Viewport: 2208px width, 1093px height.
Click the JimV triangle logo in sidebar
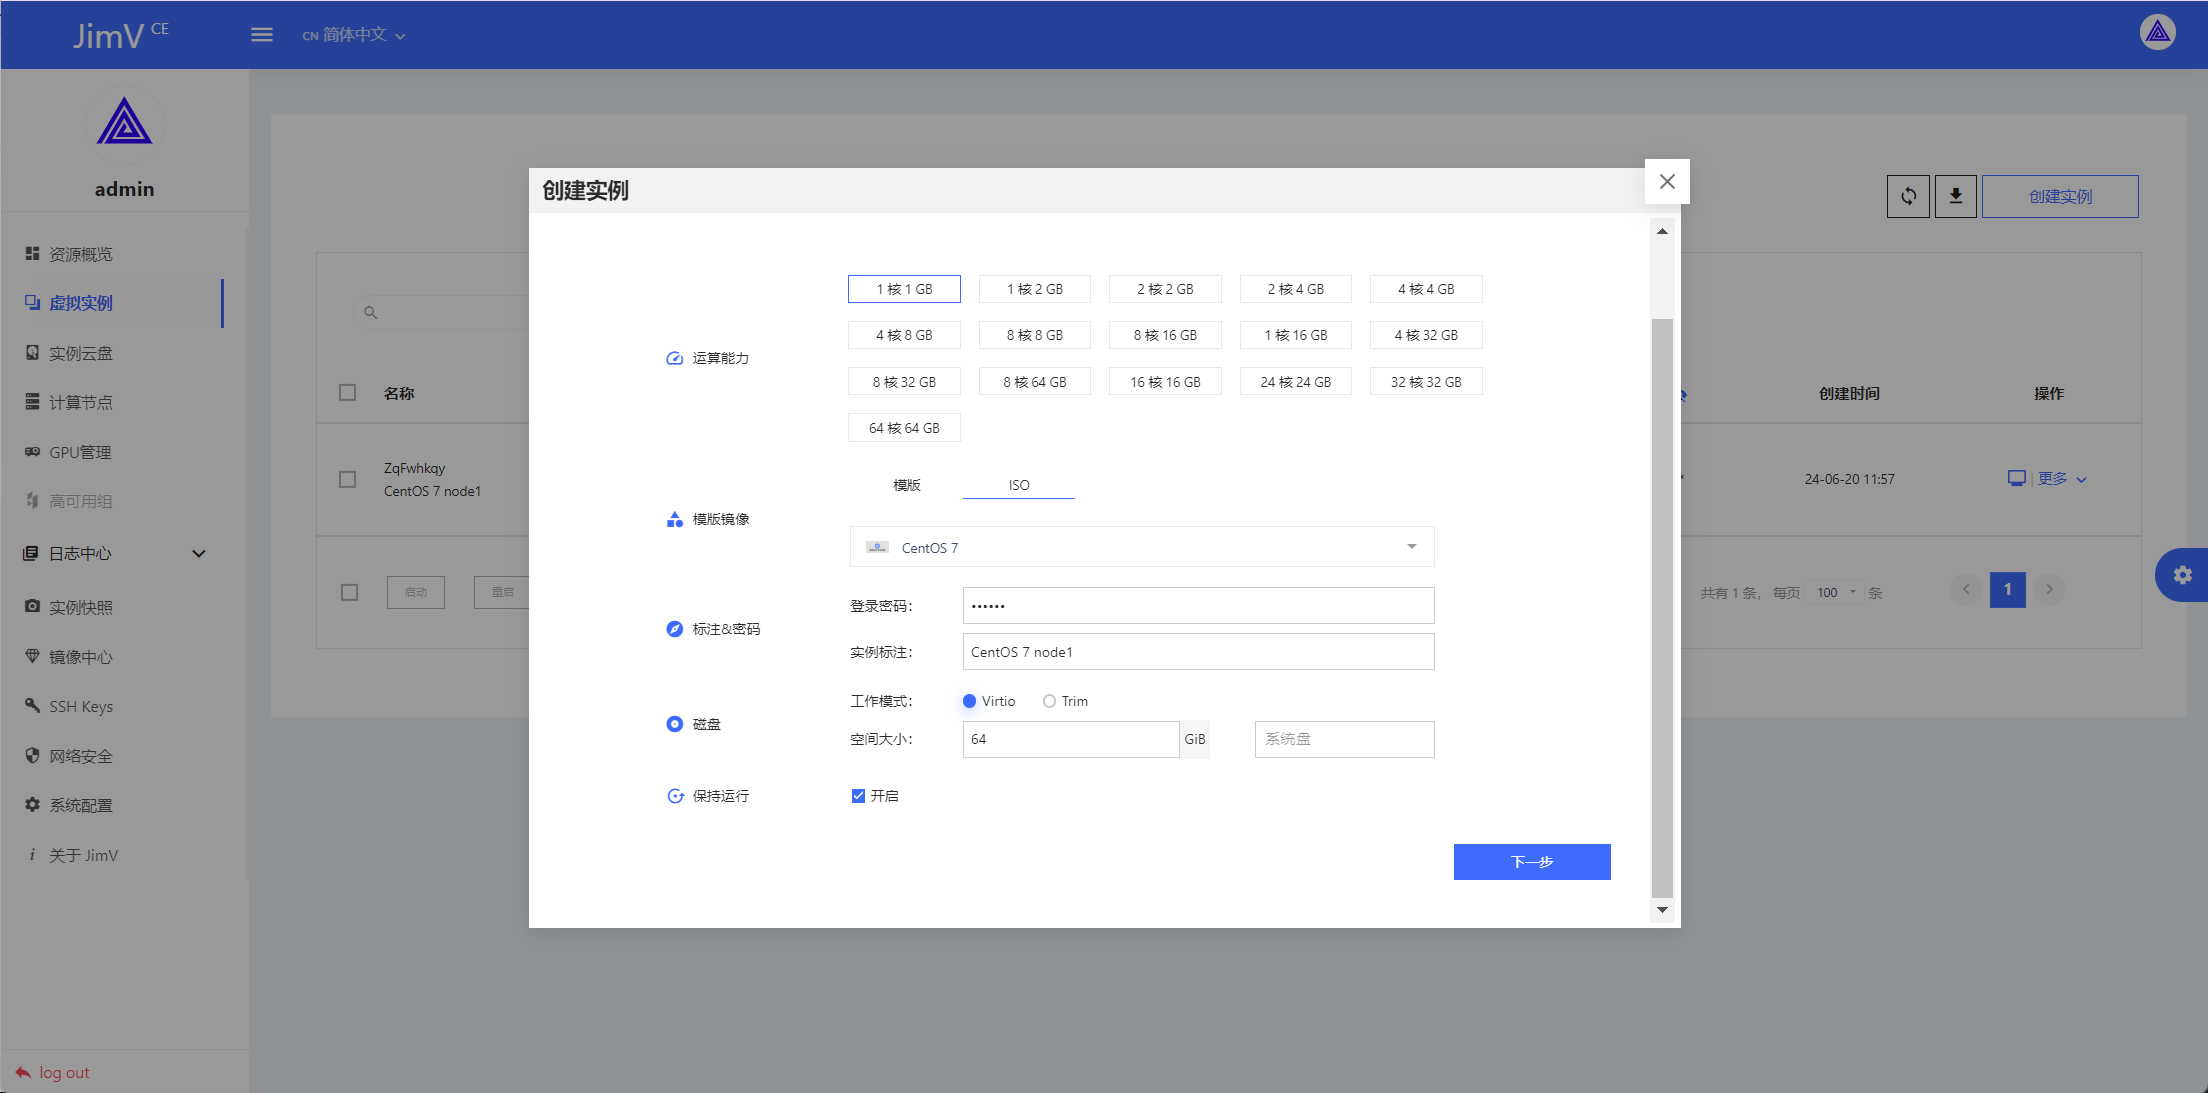coord(124,122)
